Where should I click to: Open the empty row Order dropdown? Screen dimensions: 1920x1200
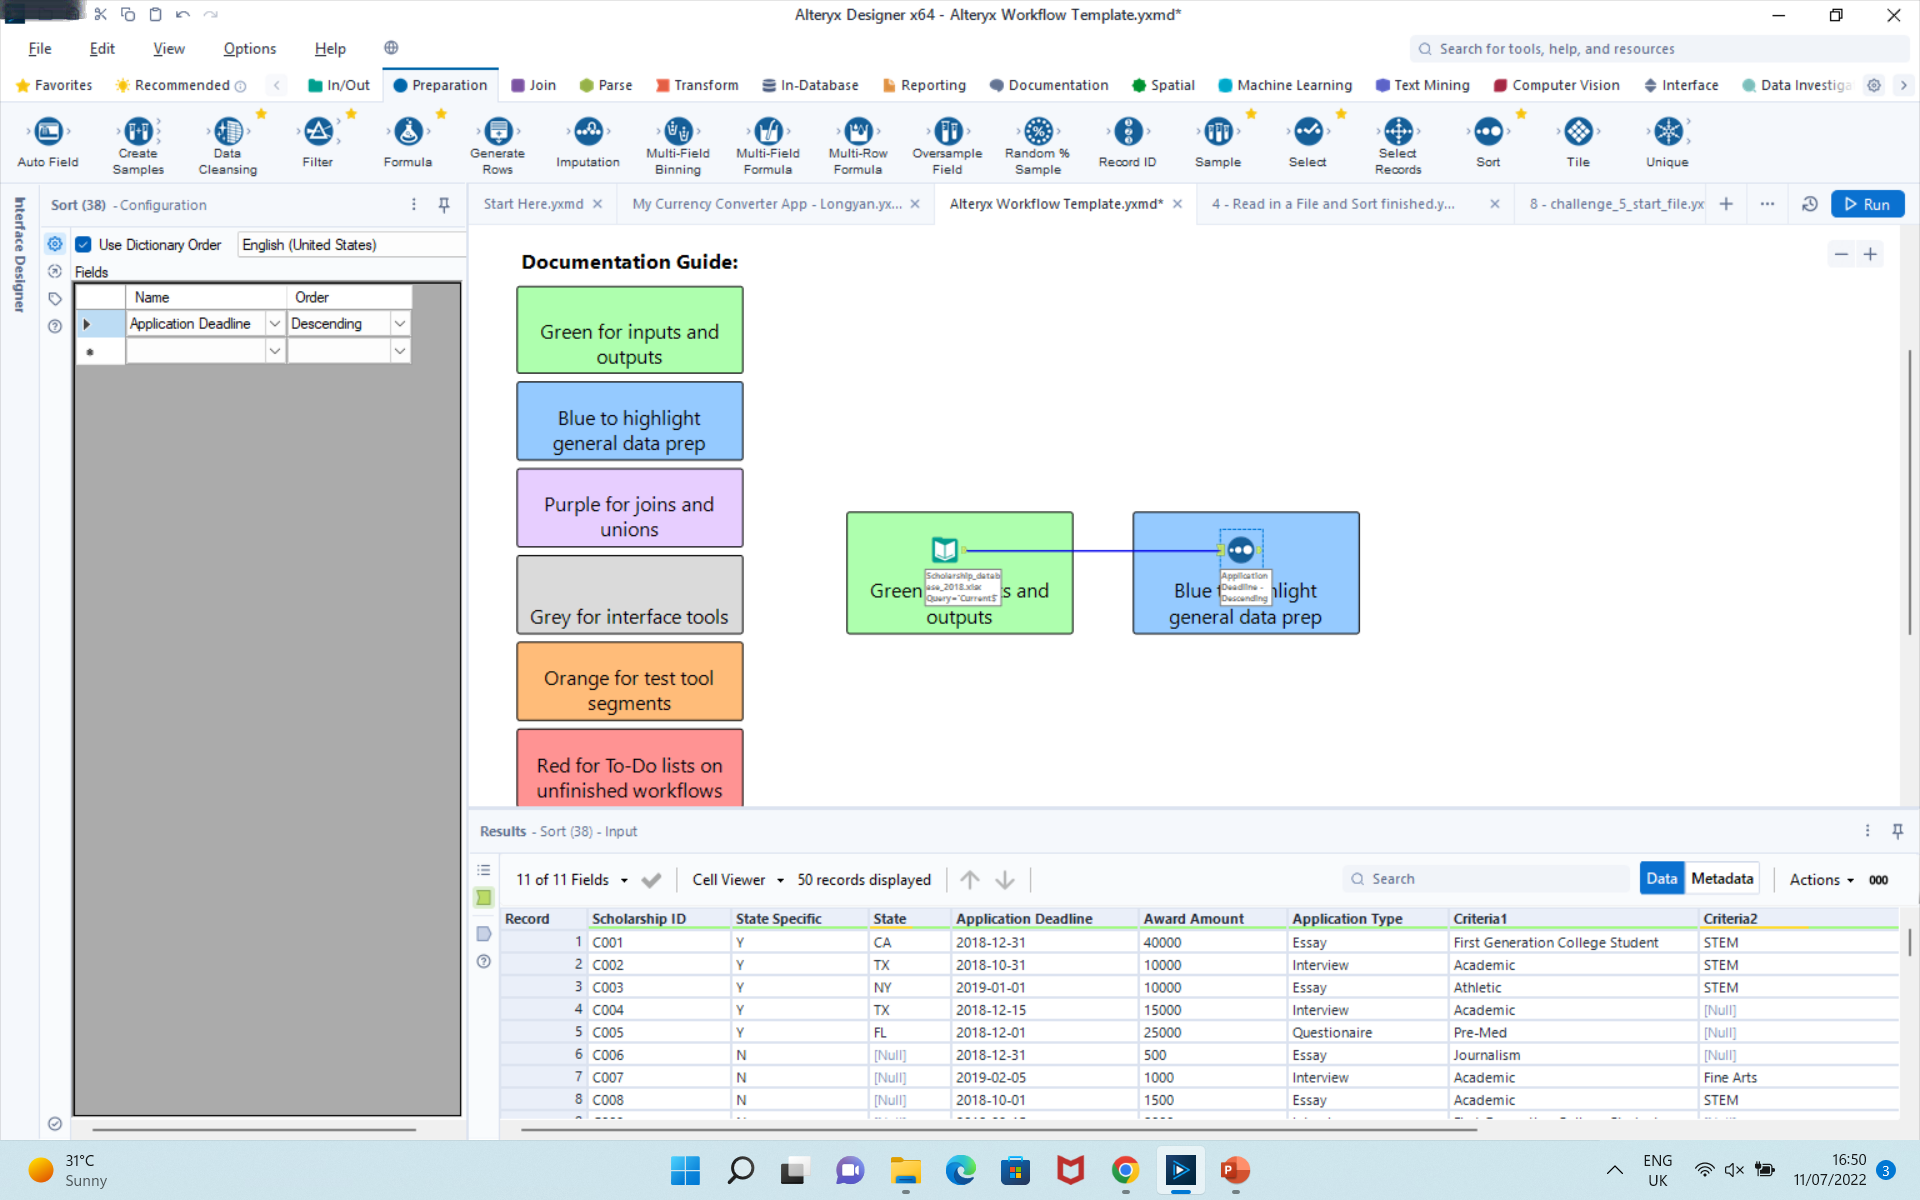(400, 351)
